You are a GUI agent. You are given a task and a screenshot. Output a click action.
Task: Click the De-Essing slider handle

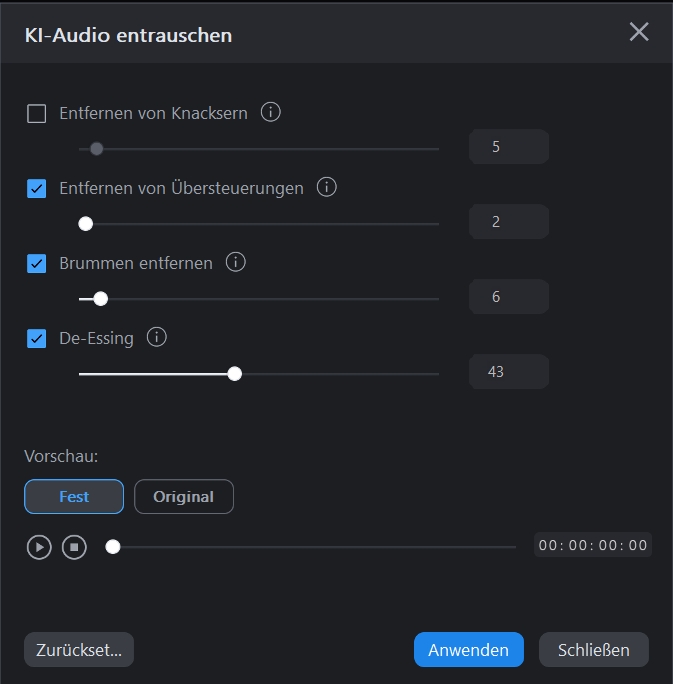click(235, 374)
